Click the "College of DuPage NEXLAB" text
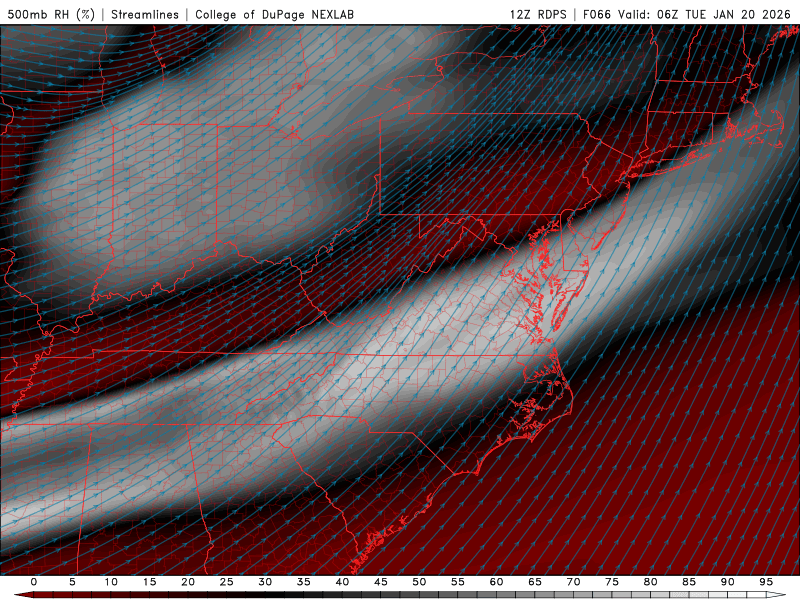The height and width of the screenshot is (600, 800). point(274,14)
